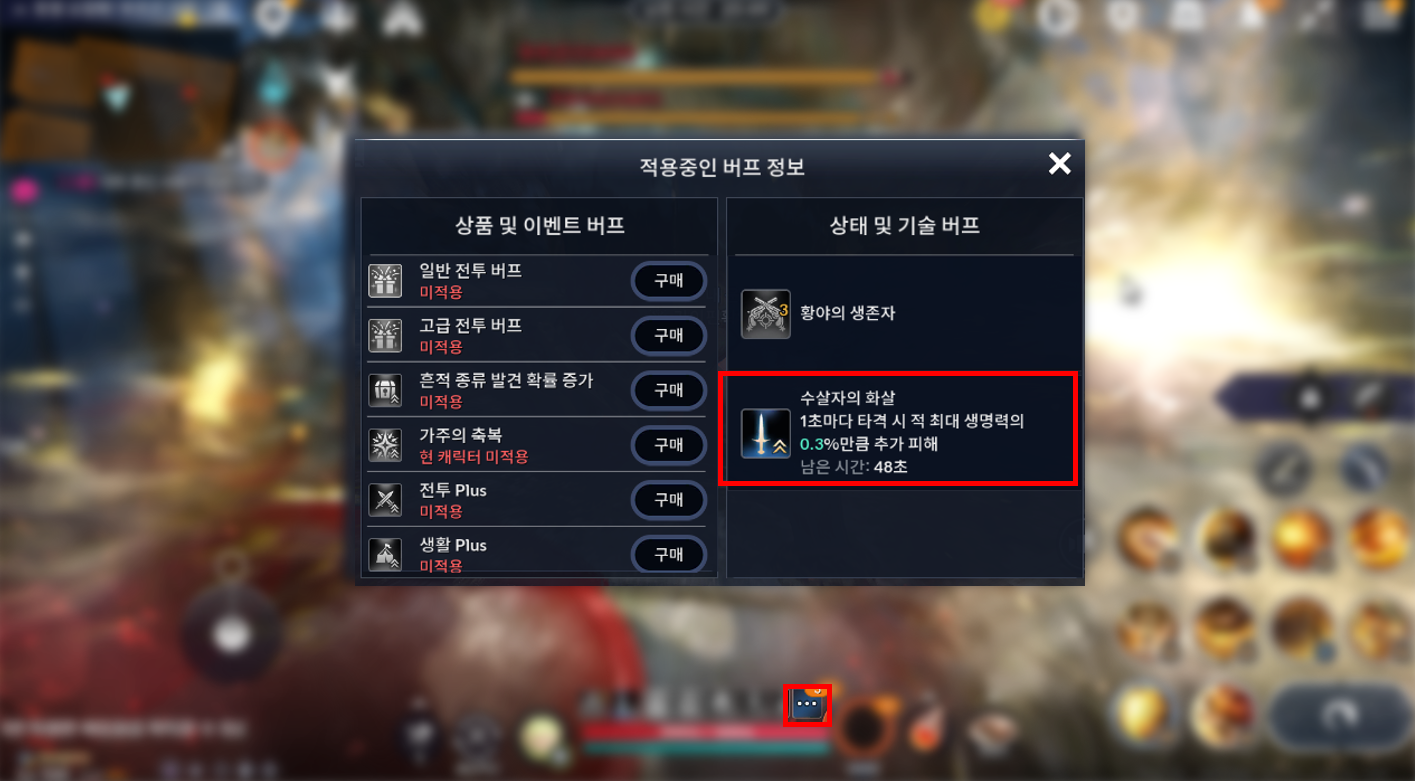Click the 생활 Plus tent icon
Viewport: 1415px width, 781px height.
click(x=385, y=554)
